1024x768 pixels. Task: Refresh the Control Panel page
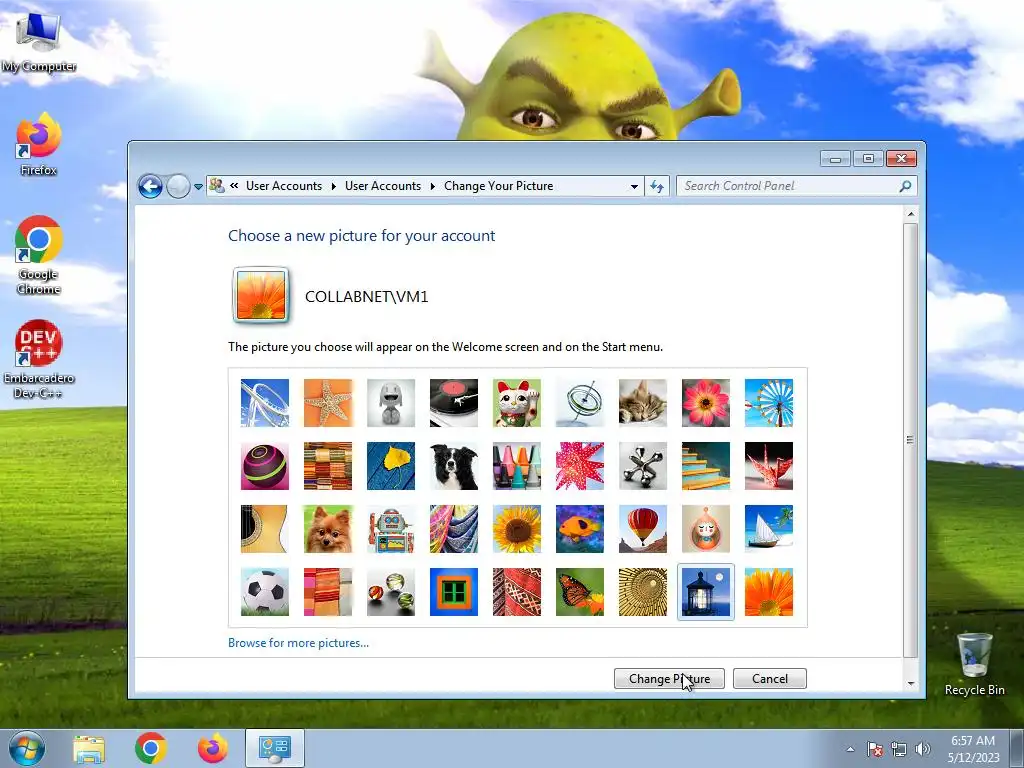tap(657, 187)
